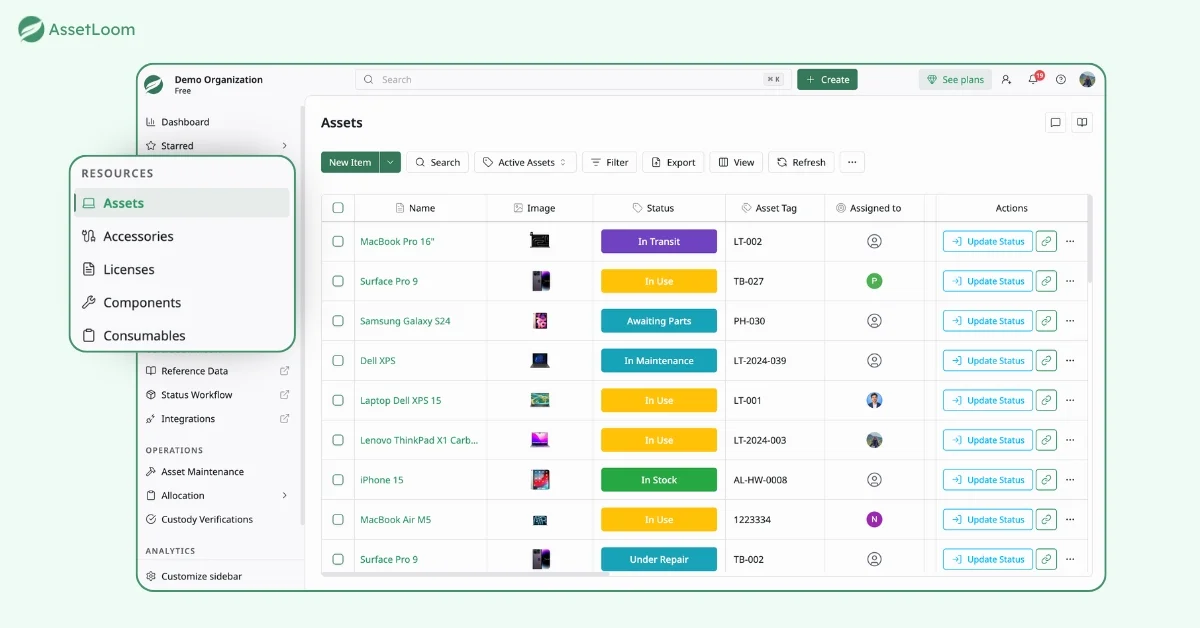The image size is (1200, 628).
Task: Click the three-dots more options toolbar button
Action: 852,162
